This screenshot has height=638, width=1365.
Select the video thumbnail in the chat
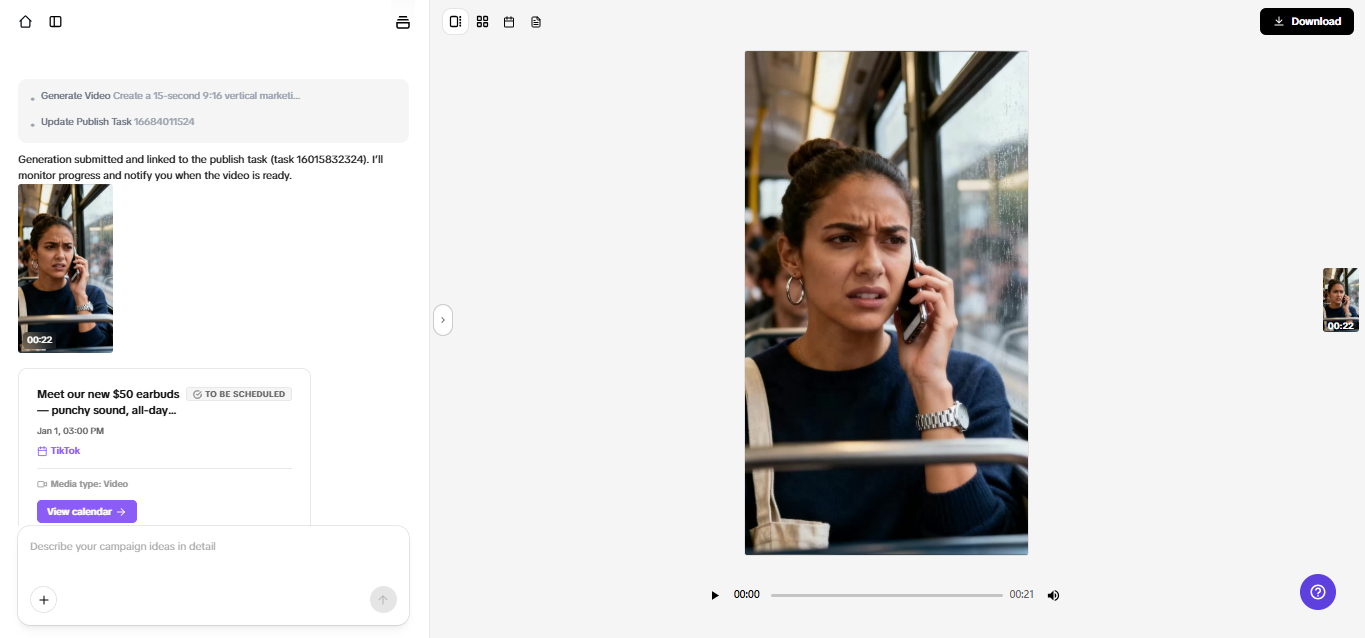[x=65, y=268]
